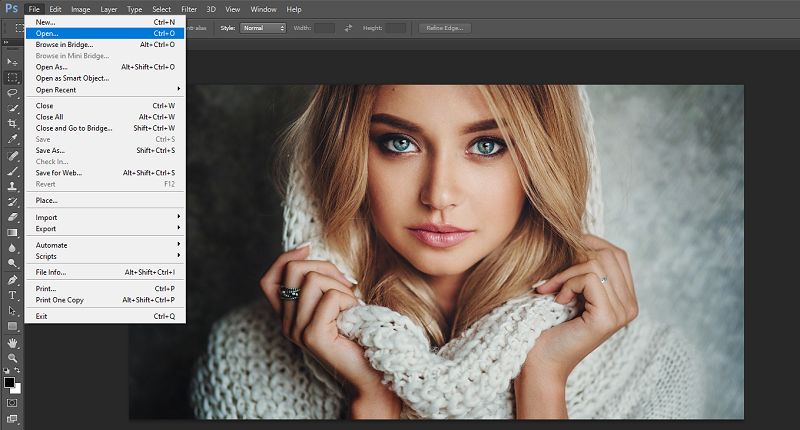Screen dimensions: 800x430
Task: Open the 3D menu
Action: (211, 9)
